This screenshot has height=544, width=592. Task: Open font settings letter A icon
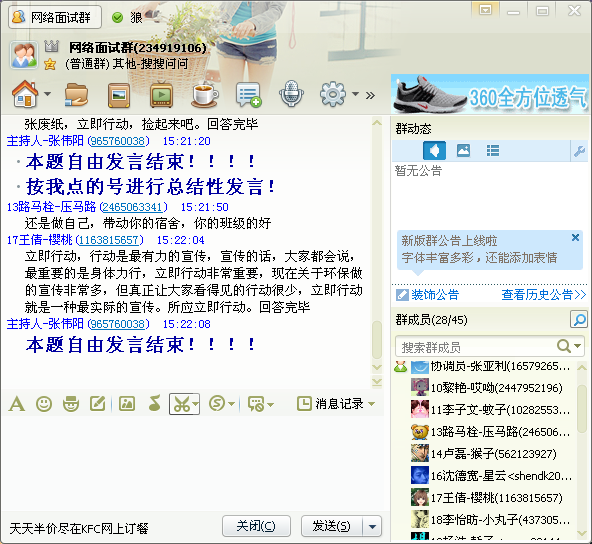(x=17, y=404)
